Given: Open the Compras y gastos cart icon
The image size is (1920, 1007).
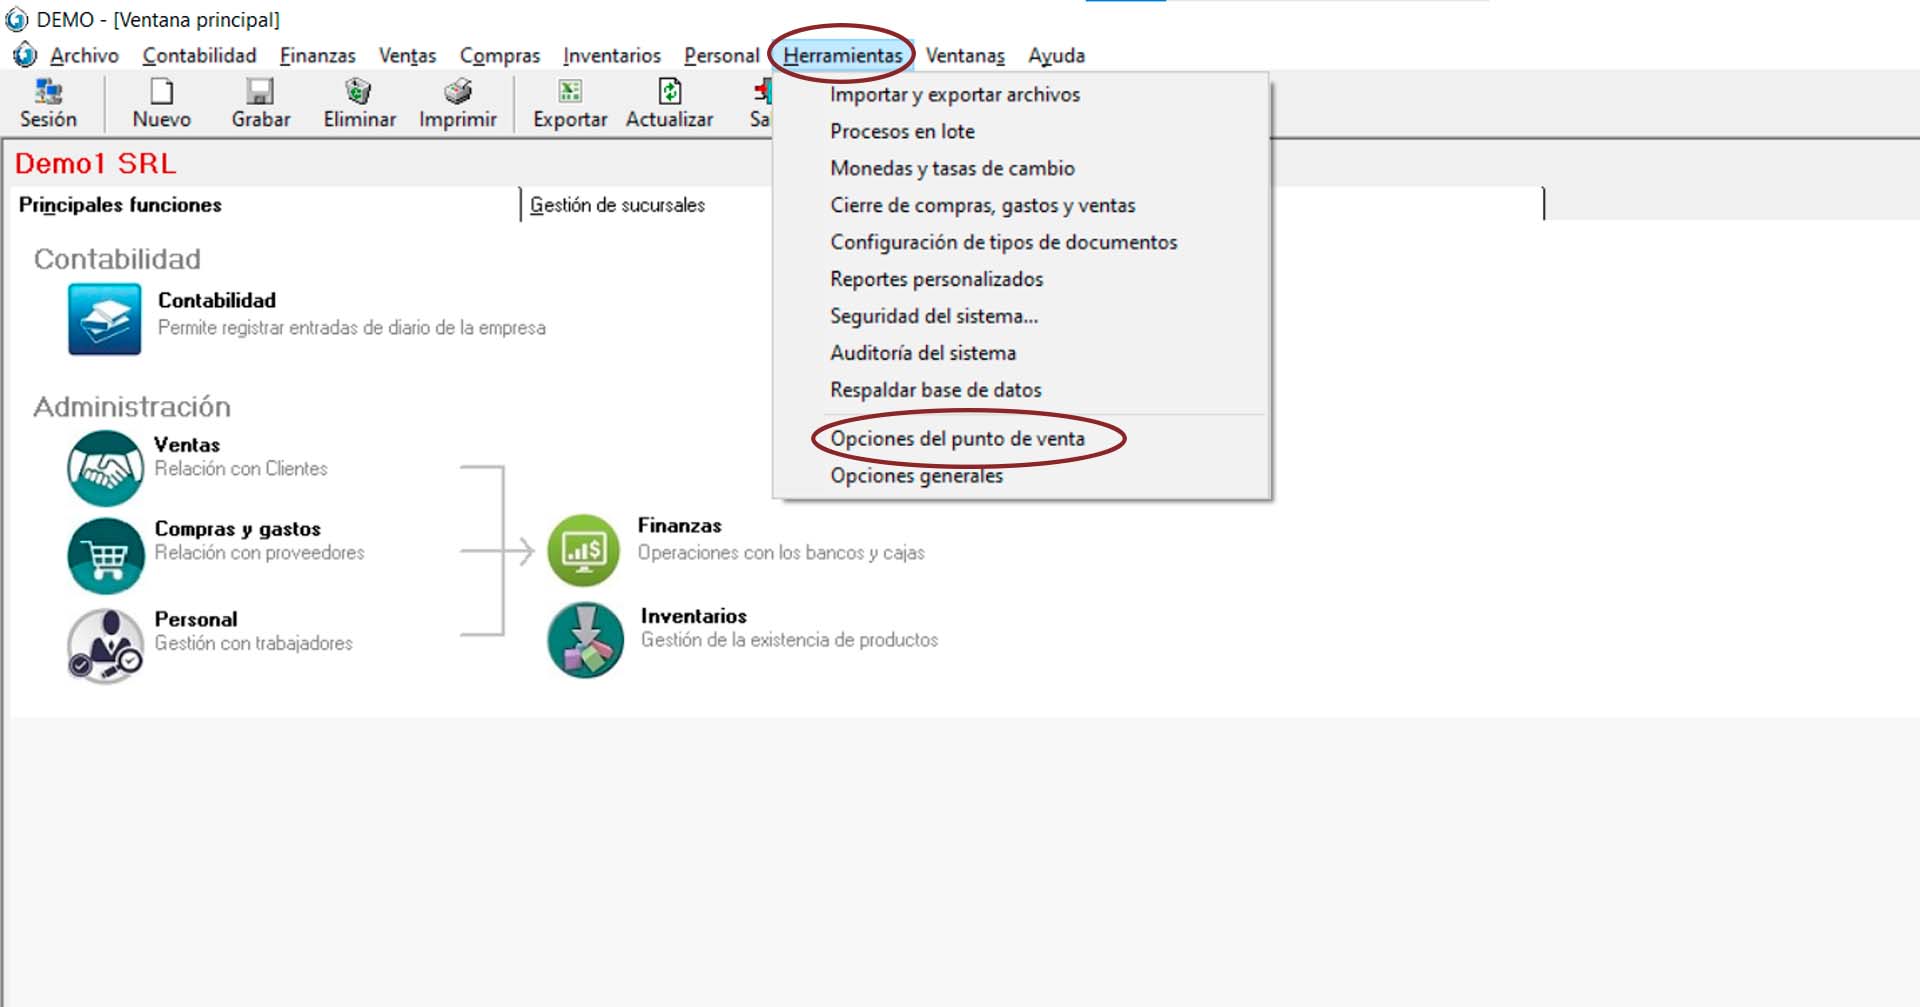Looking at the screenshot, I should [105, 555].
